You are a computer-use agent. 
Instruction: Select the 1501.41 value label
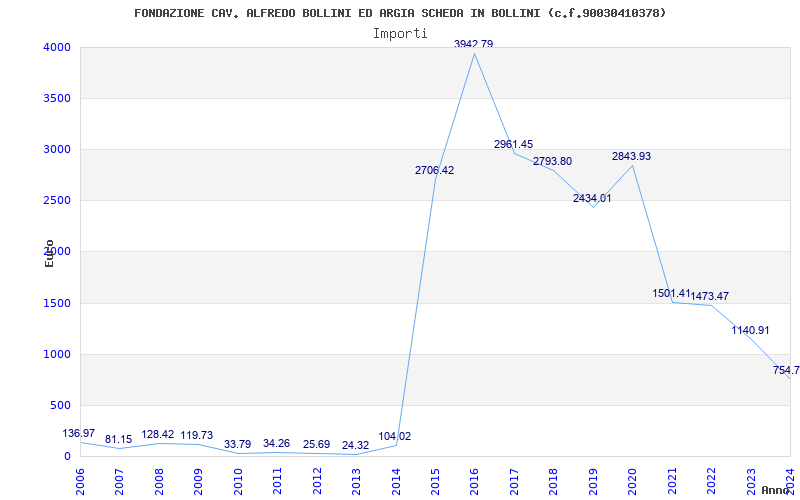coord(671,293)
